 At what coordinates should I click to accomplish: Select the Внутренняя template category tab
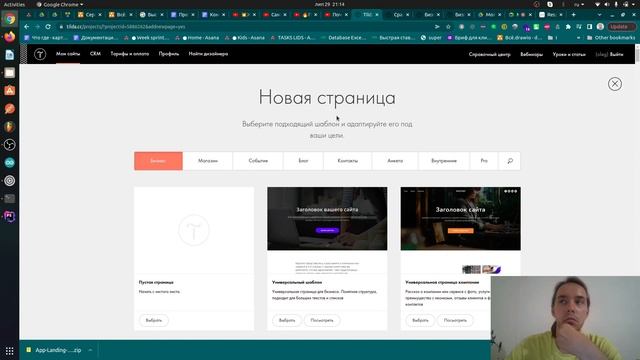tap(444, 161)
